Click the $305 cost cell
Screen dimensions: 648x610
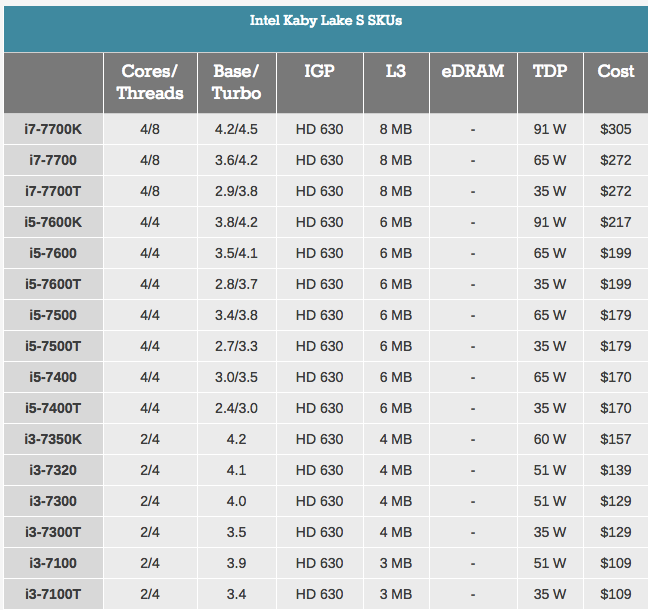point(616,129)
